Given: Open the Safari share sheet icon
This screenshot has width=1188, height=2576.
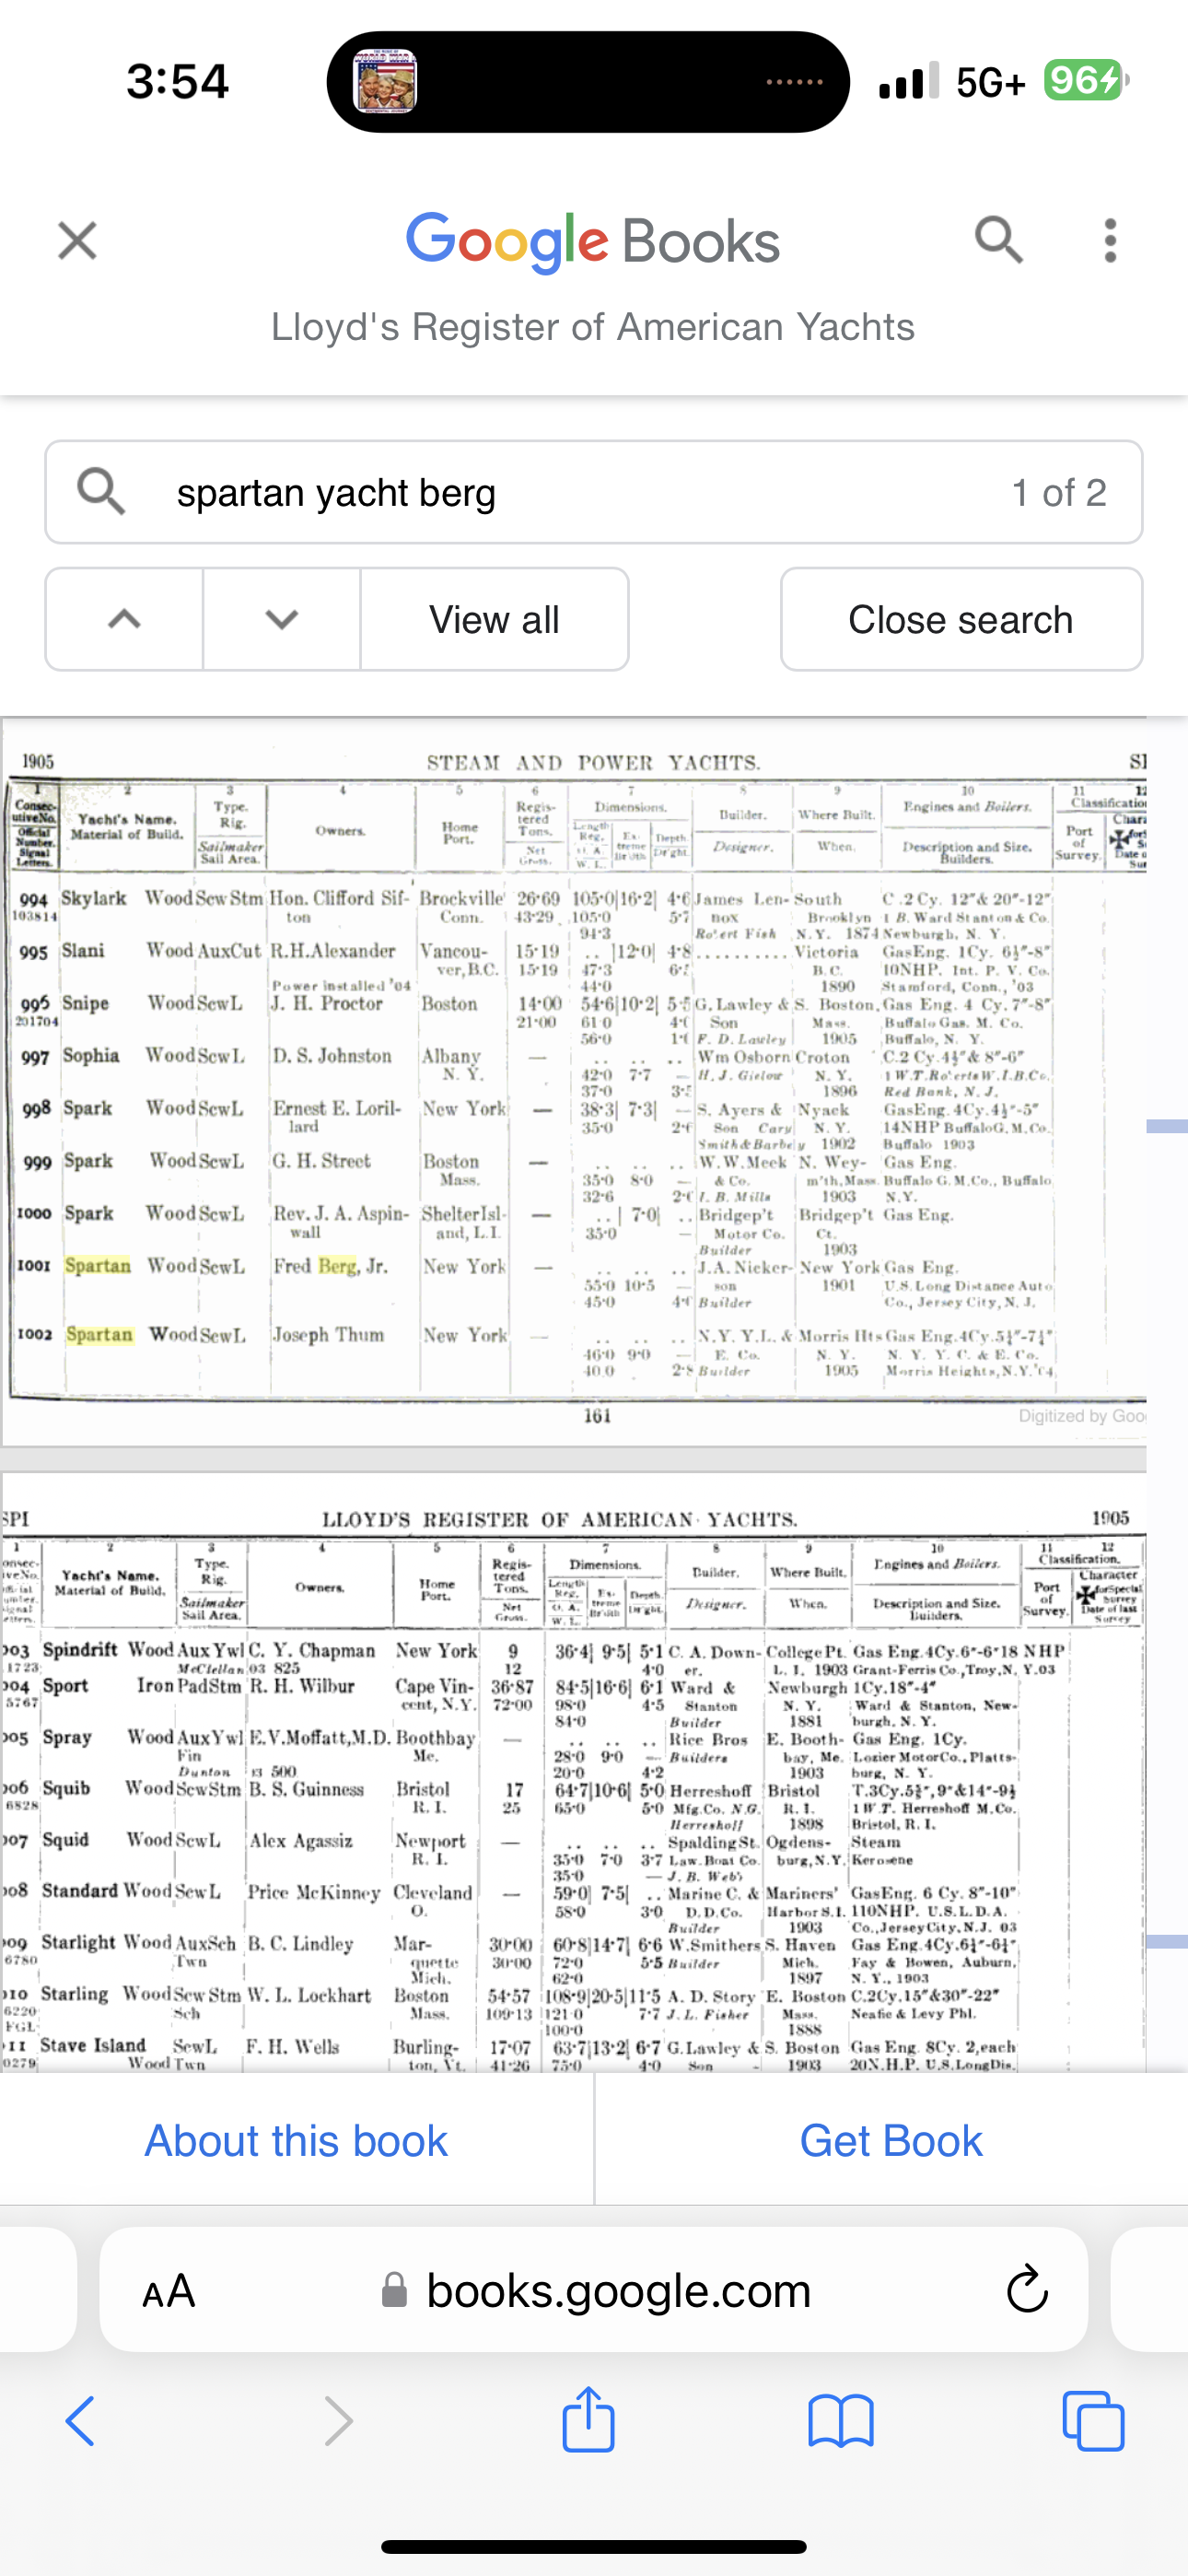Looking at the screenshot, I should click(588, 2422).
